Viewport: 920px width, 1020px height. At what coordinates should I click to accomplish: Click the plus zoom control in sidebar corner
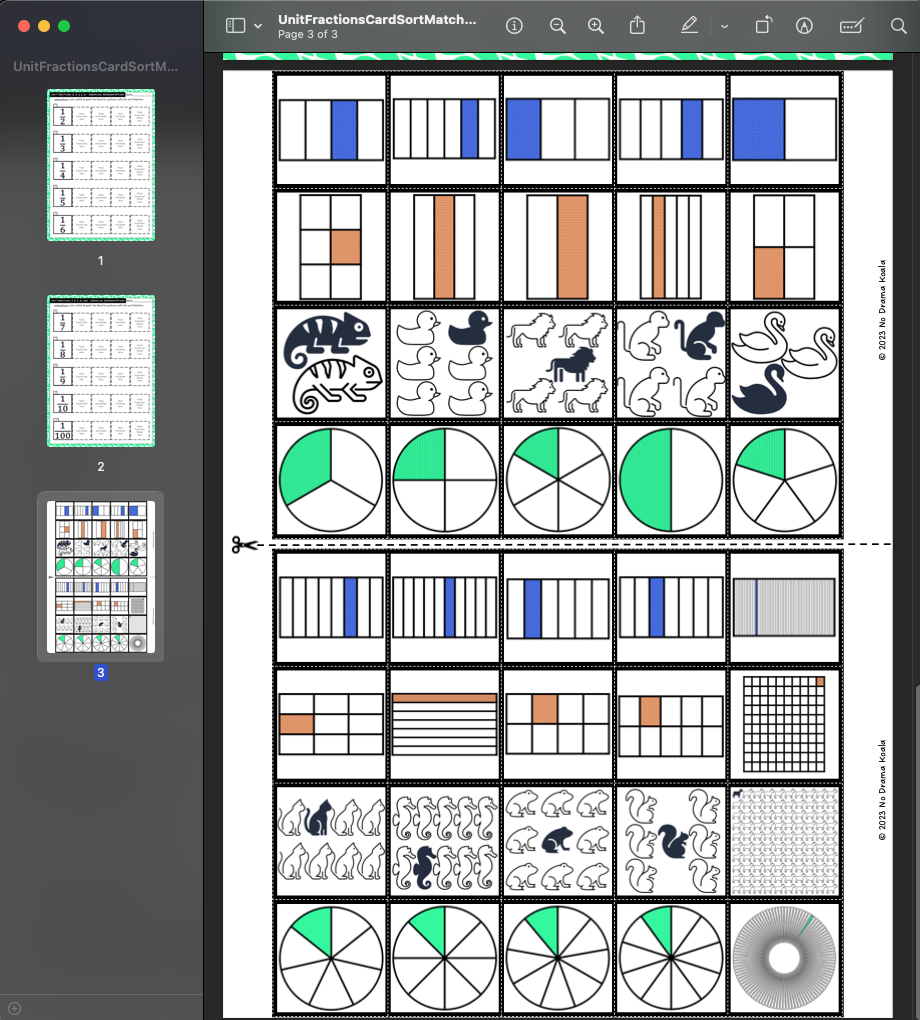[x=15, y=1007]
